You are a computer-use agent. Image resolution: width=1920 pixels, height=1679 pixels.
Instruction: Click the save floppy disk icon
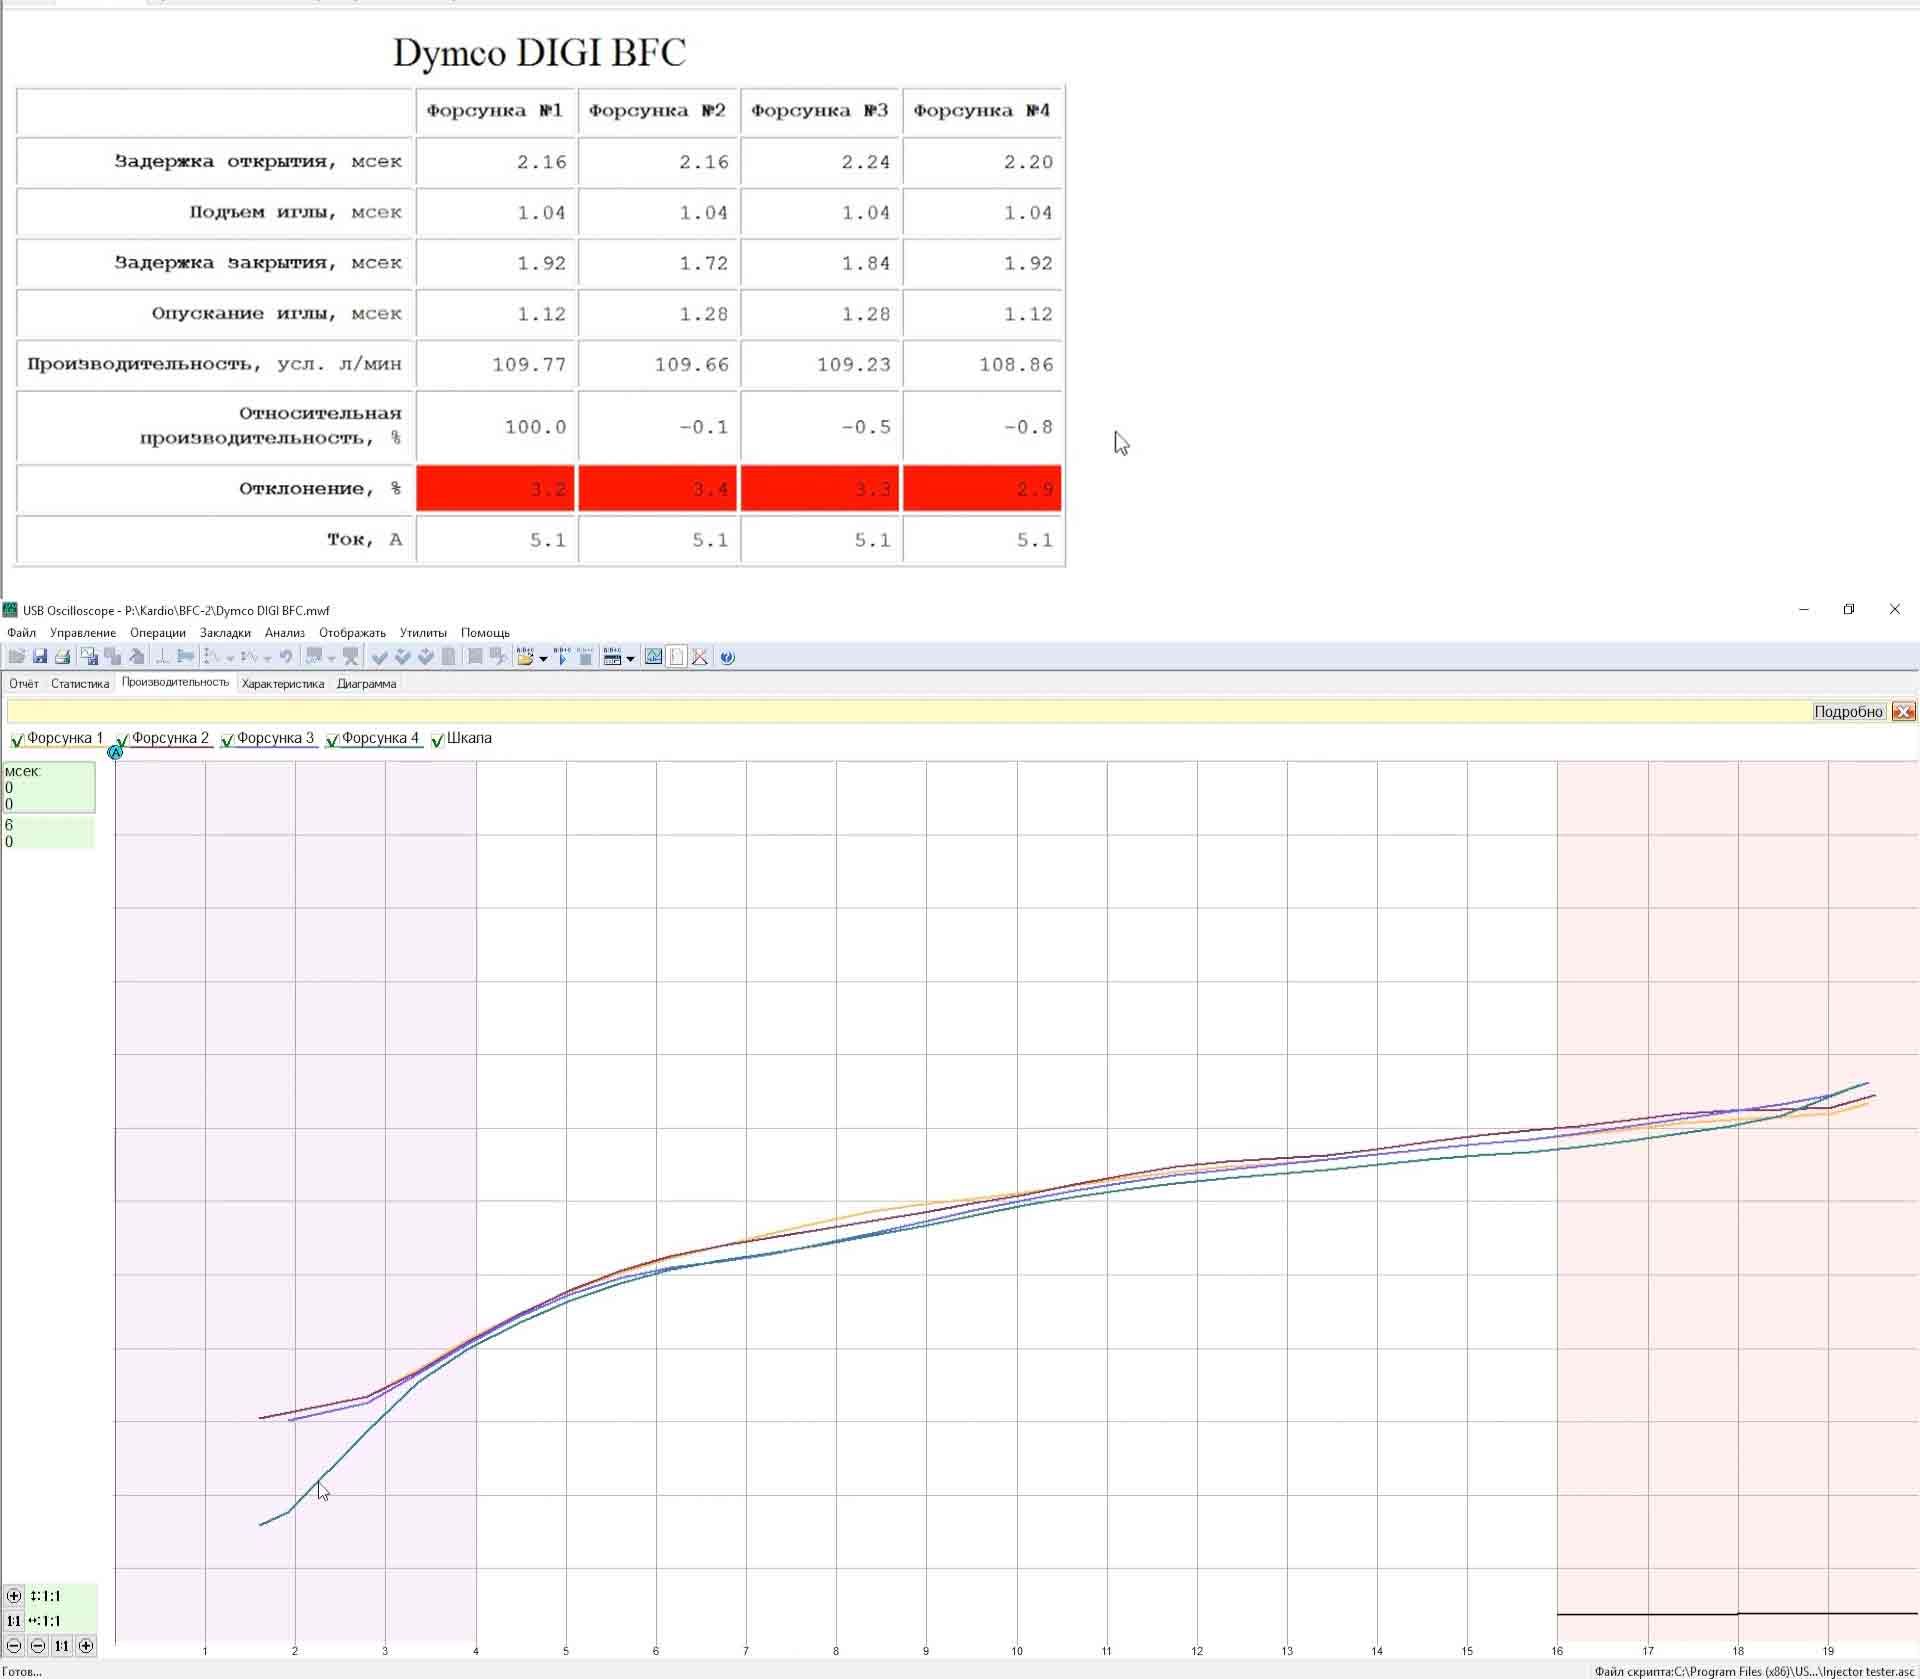click(40, 656)
